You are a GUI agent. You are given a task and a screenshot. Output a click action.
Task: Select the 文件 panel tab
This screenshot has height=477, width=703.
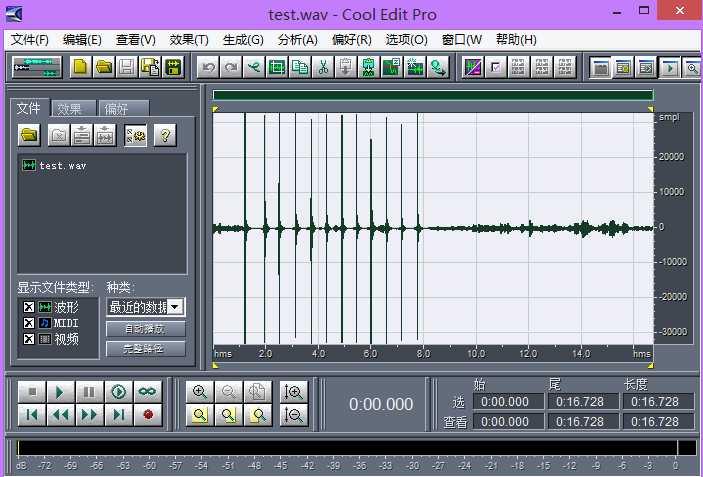click(x=29, y=108)
